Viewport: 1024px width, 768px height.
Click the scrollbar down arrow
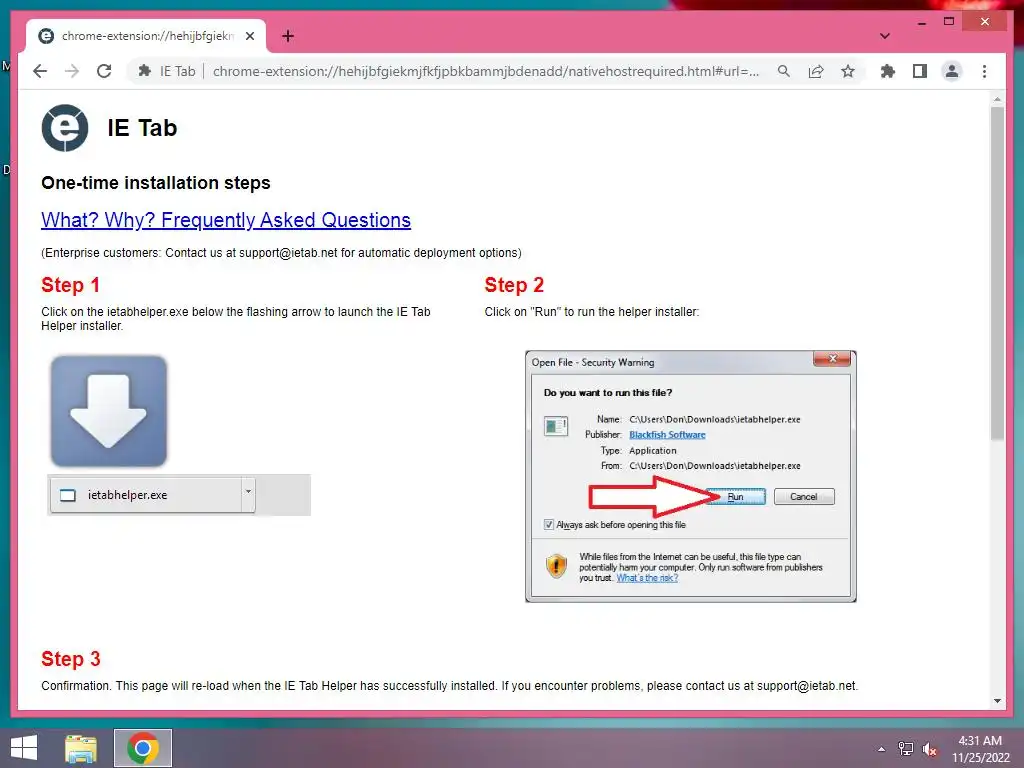[997, 701]
